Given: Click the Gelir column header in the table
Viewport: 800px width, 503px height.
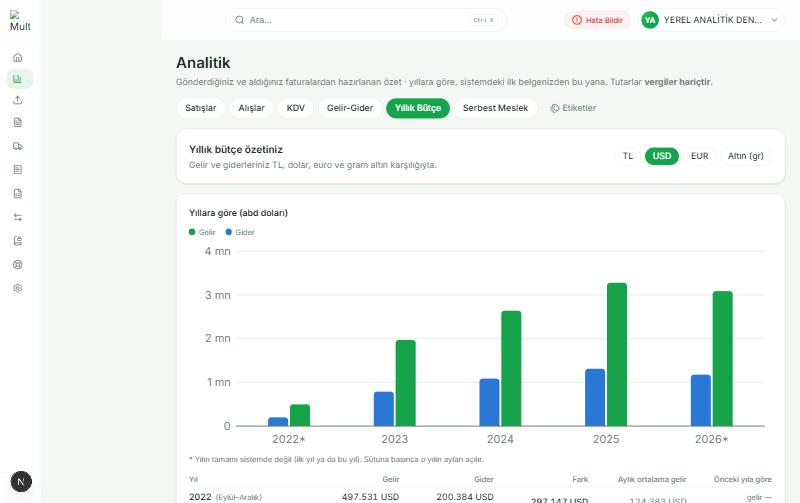Looking at the screenshot, I should tap(391, 480).
